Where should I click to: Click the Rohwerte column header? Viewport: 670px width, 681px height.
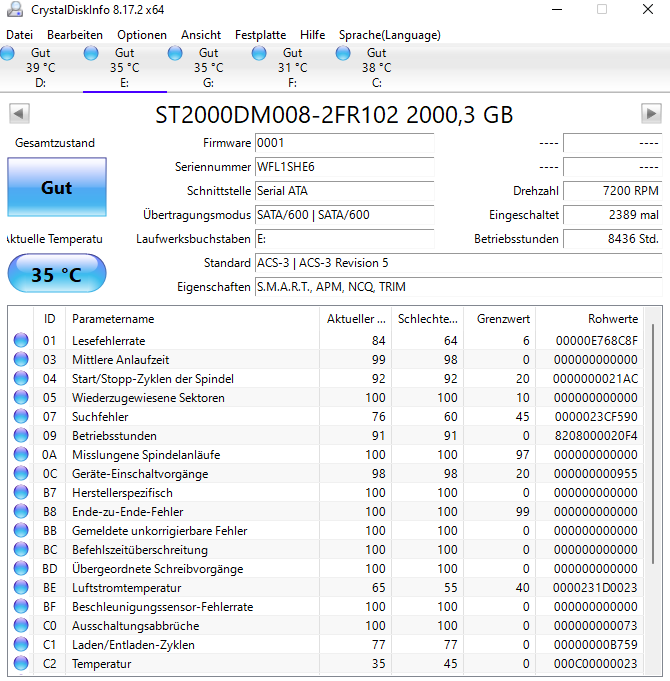click(590, 319)
